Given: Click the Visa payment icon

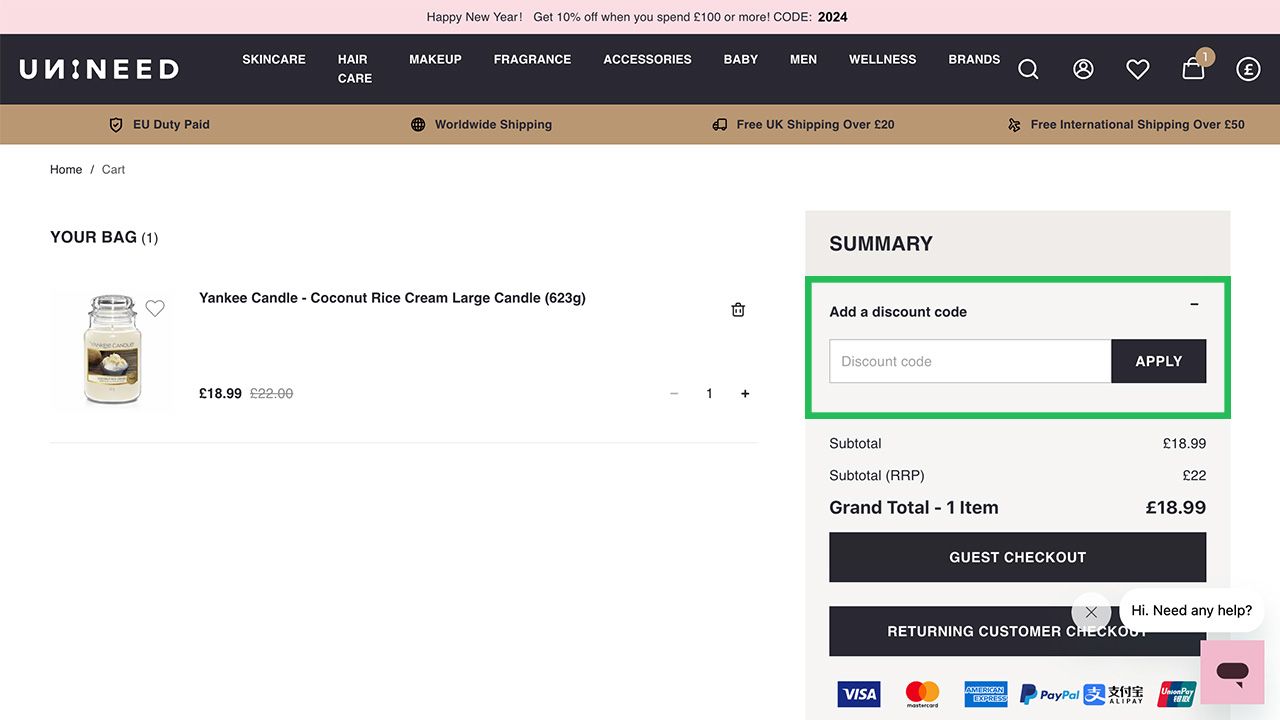Looking at the screenshot, I should pos(859,694).
